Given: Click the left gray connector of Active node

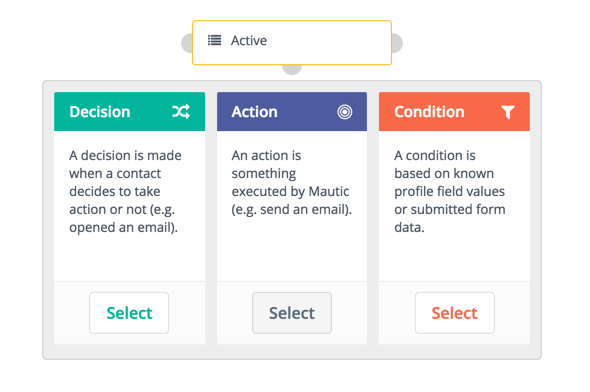Looking at the screenshot, I should pyautogui.click(x=187, y=43).
